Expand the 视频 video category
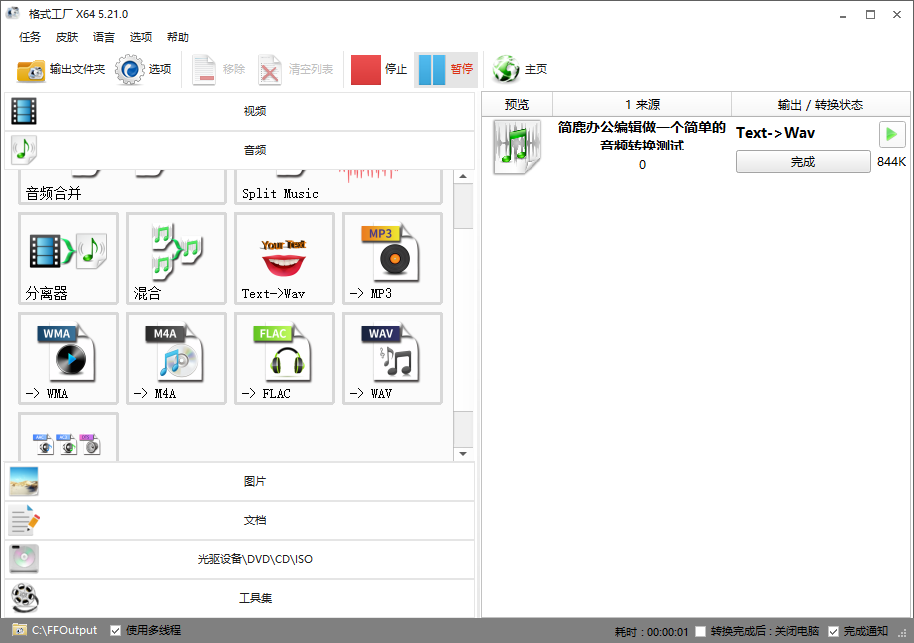The image size is (914, 643). tap(240, 111)
